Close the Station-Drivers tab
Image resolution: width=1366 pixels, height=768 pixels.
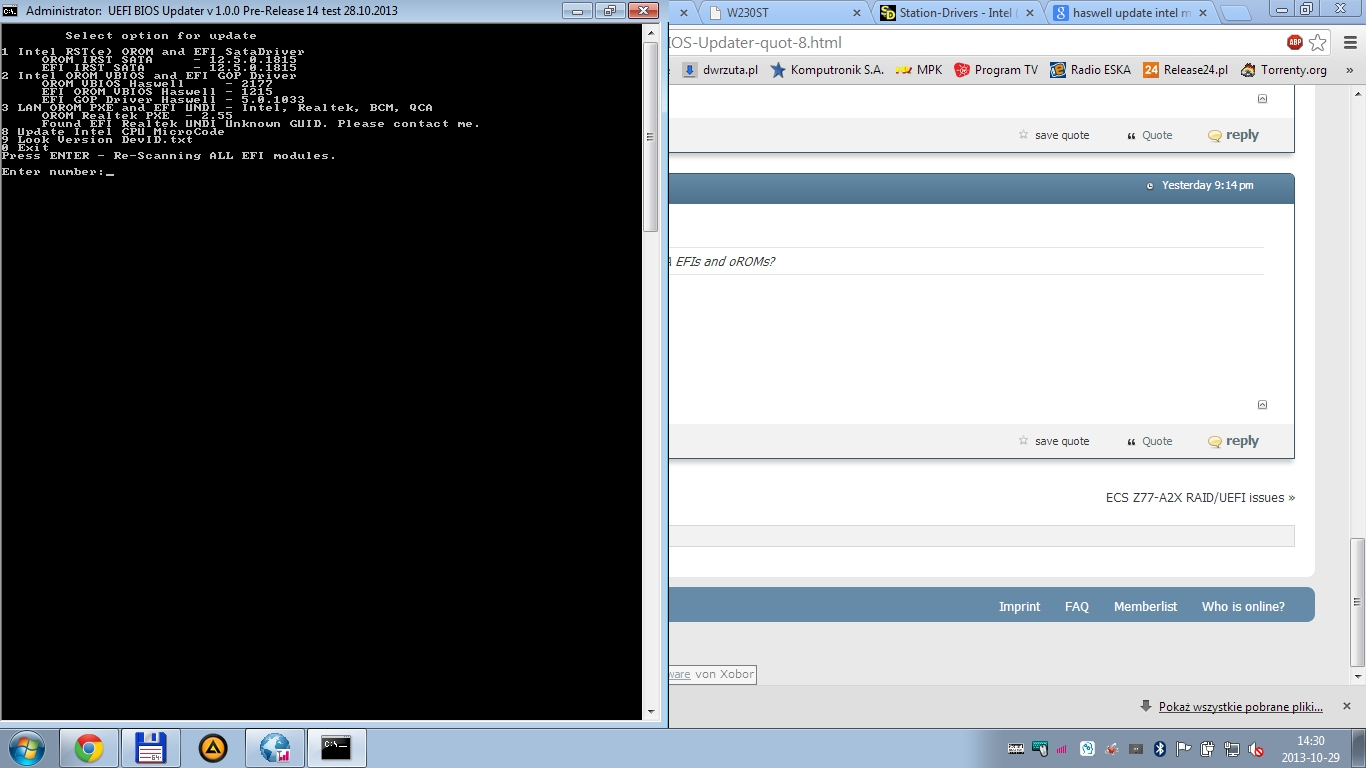click(x=1032, y=13)
